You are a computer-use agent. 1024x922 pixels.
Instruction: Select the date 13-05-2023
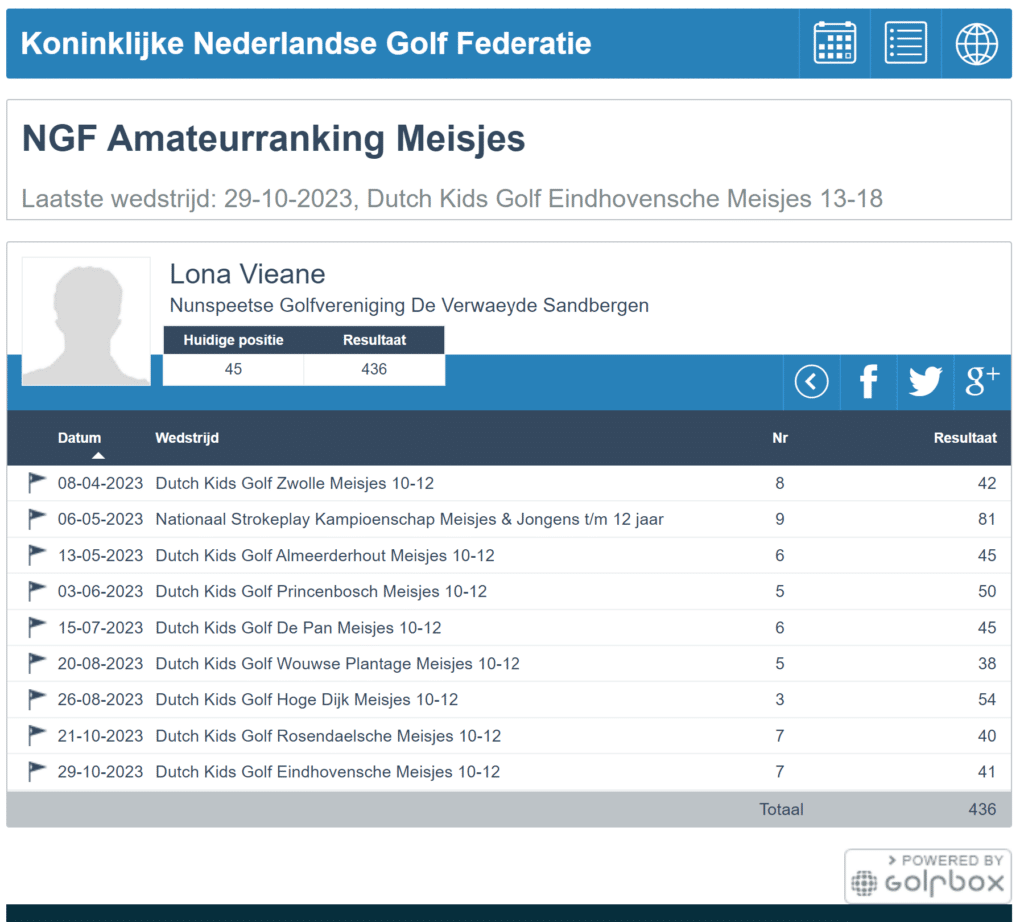point(100,555)
